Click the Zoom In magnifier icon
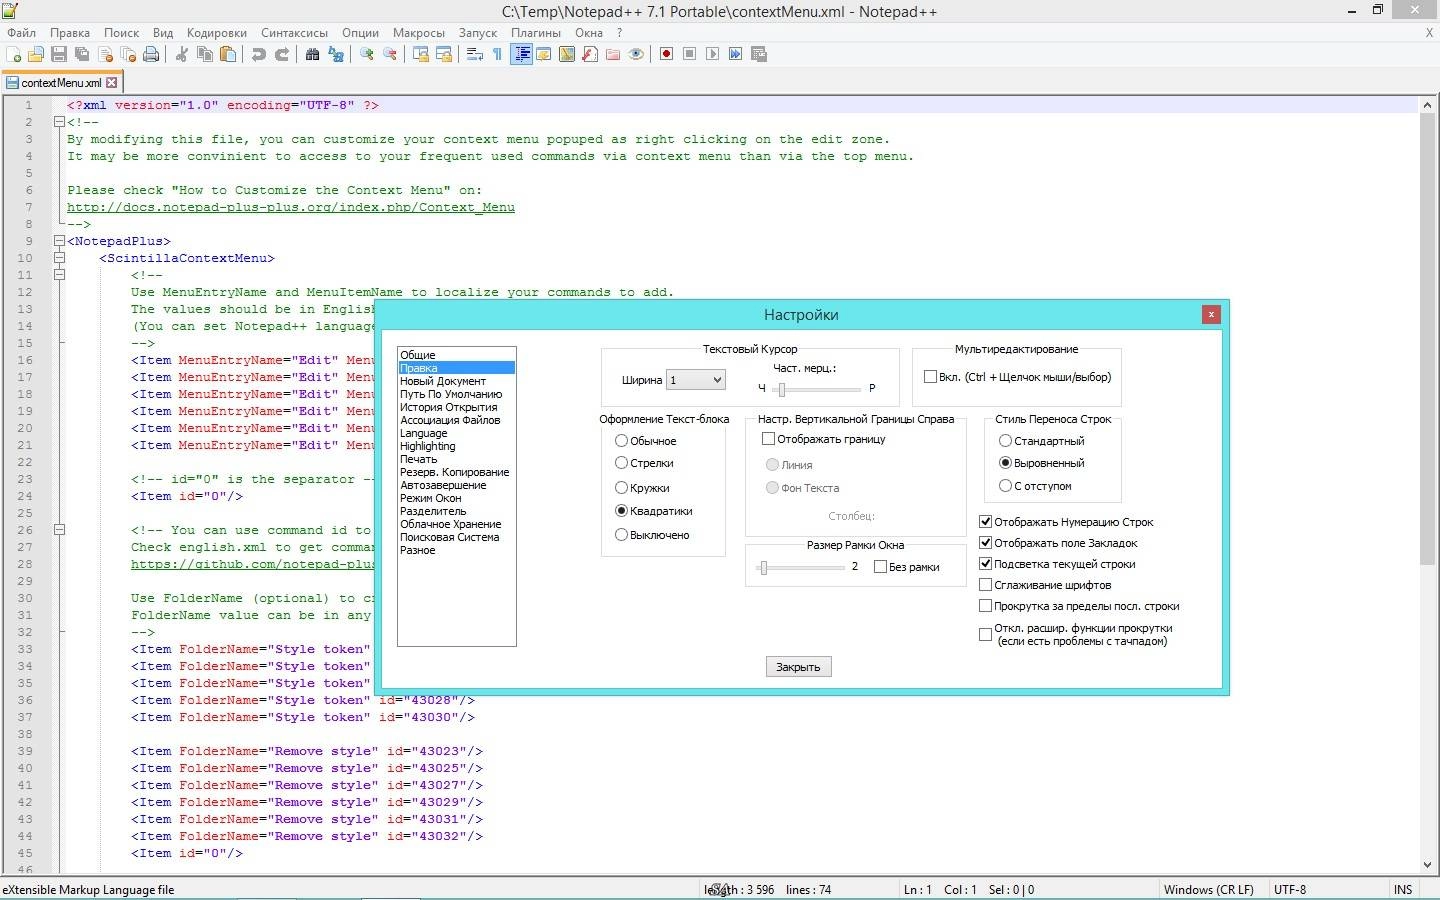The width and height of the screenshot is (1440, 900). [367, 54]
